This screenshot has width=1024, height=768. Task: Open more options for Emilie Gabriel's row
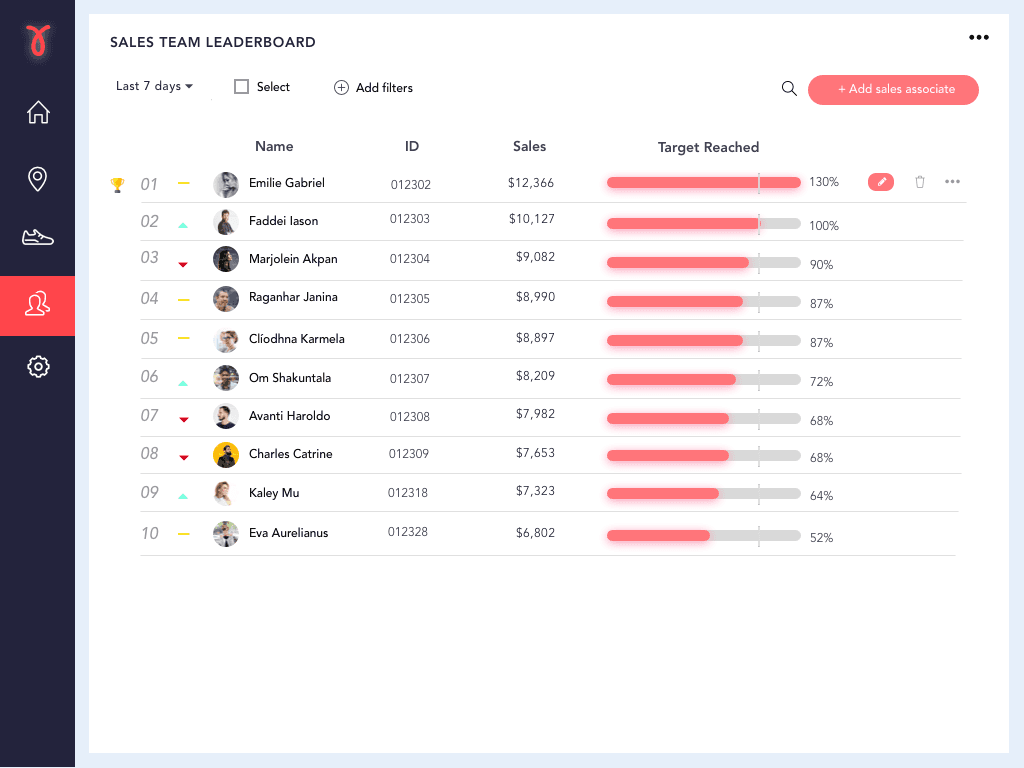[x=952, y=182]
